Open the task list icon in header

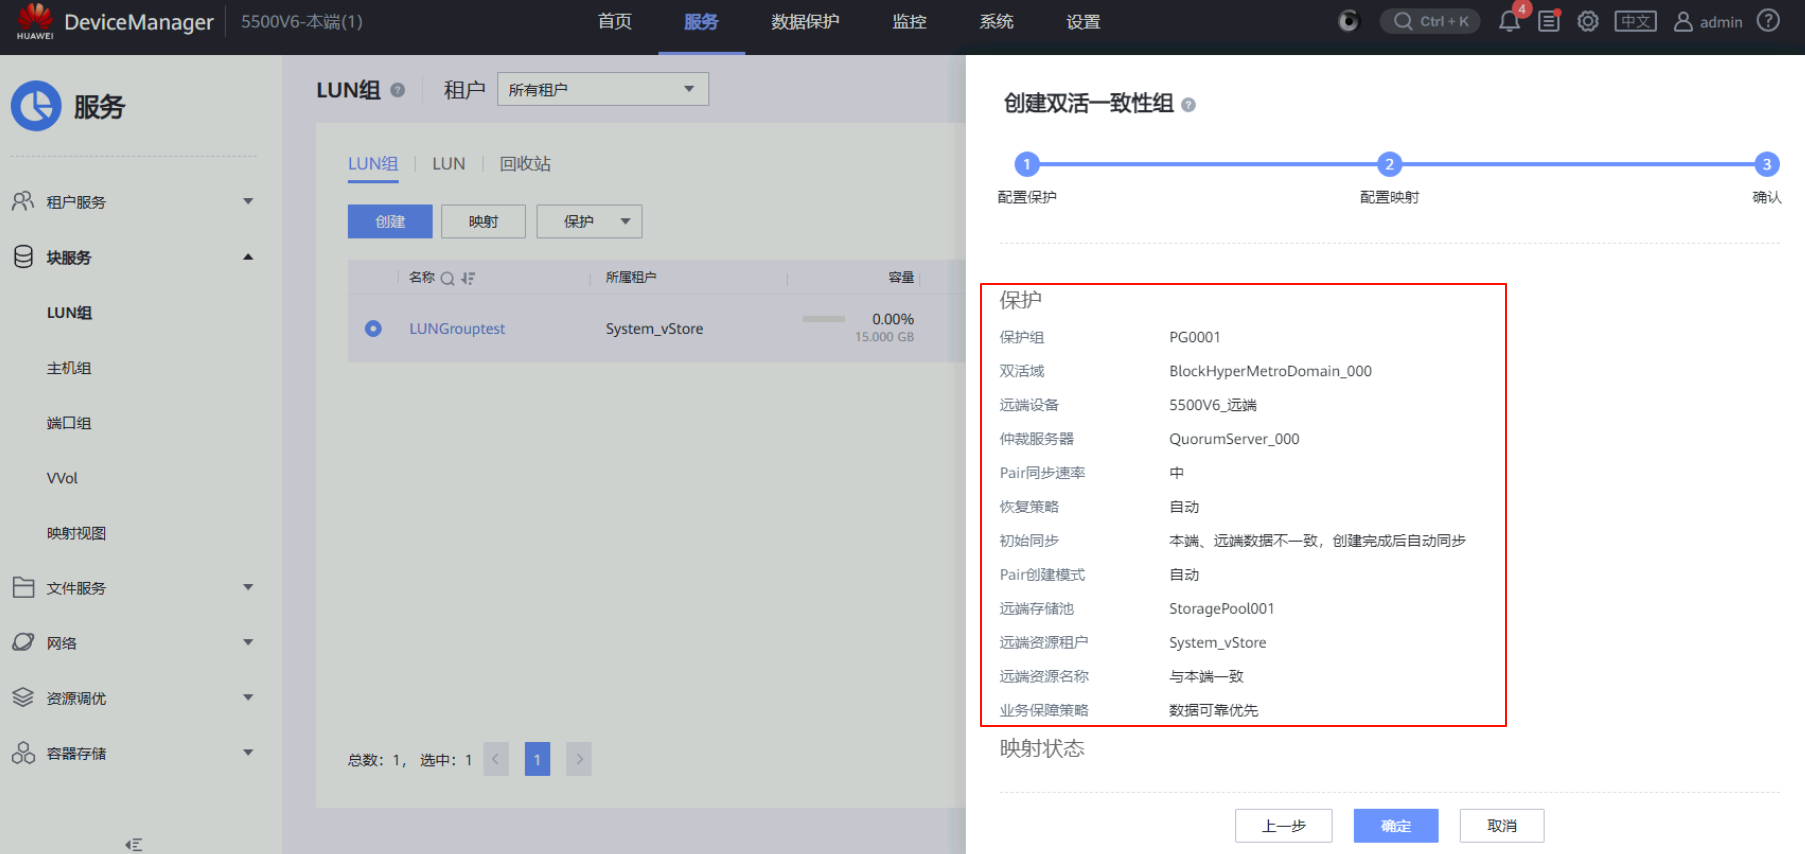pos(1549,22)
